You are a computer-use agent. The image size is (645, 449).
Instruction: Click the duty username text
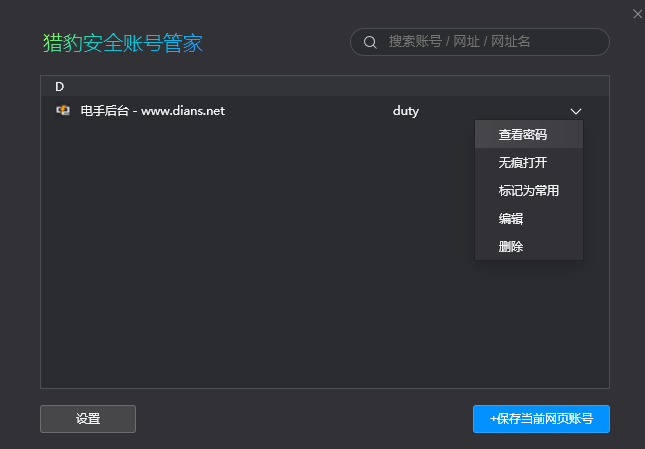click(x=406, y=111)
